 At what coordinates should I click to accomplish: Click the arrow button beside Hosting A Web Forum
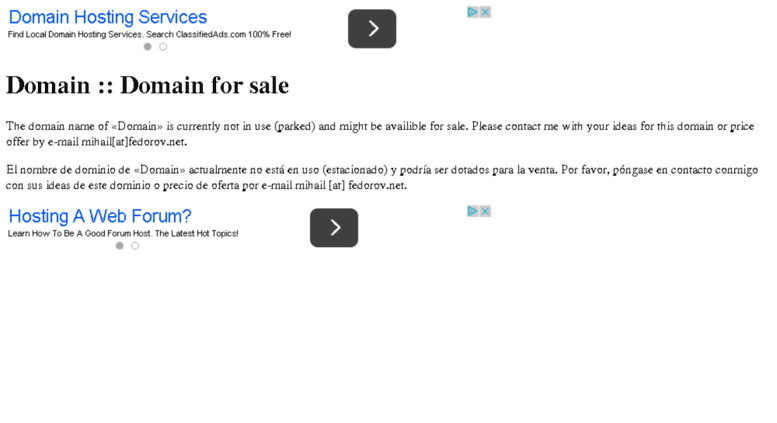tap(334, 228)
